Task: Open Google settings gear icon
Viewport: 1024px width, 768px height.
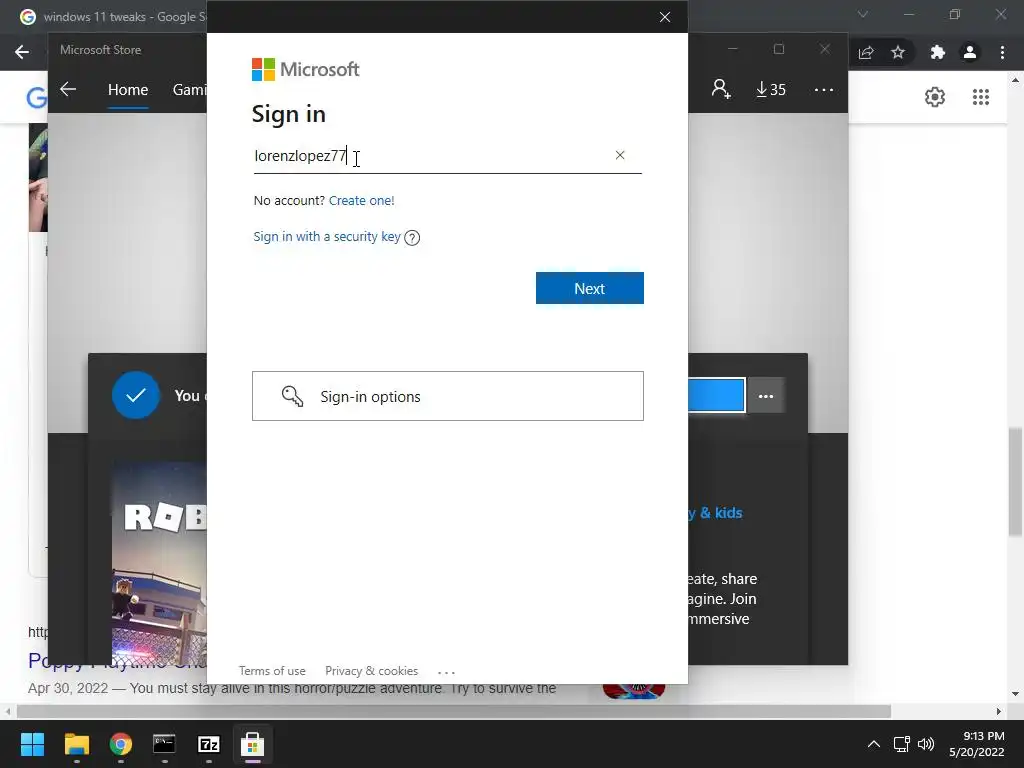Action: pyautogui.click(x=935, y=97)
